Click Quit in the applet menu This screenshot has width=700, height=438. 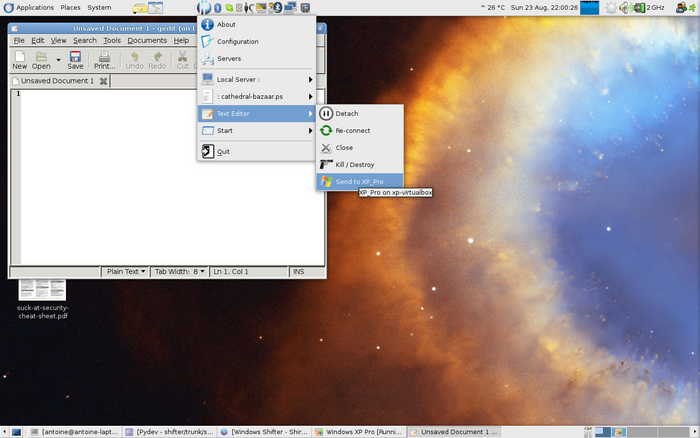223,151
